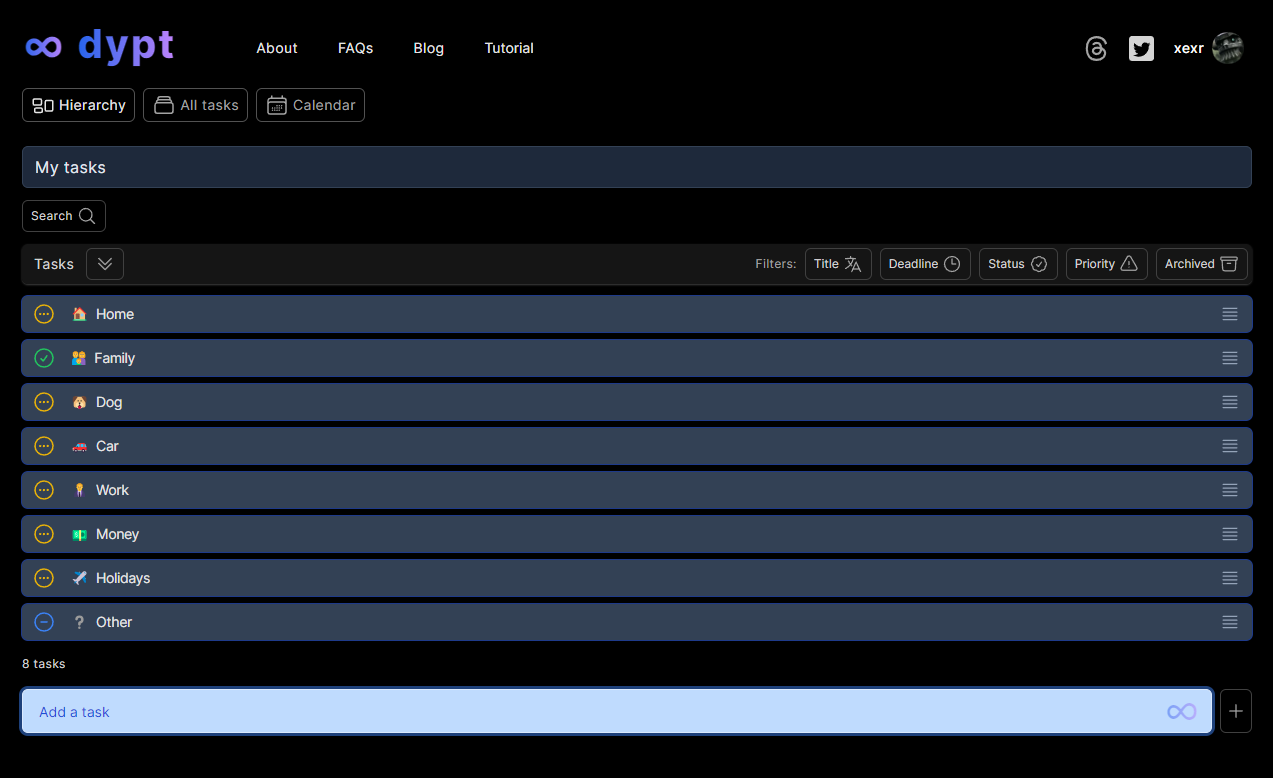Click the infinity icon in the add task field
The image size is (1273, 778).
(1181, 711)
